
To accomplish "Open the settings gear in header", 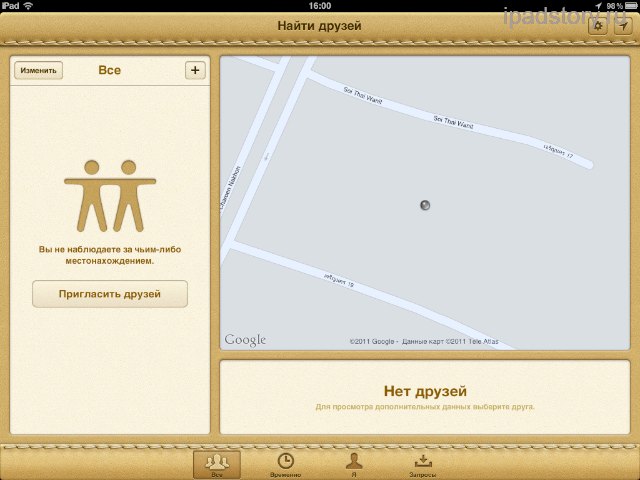I will tap(598, 26).
